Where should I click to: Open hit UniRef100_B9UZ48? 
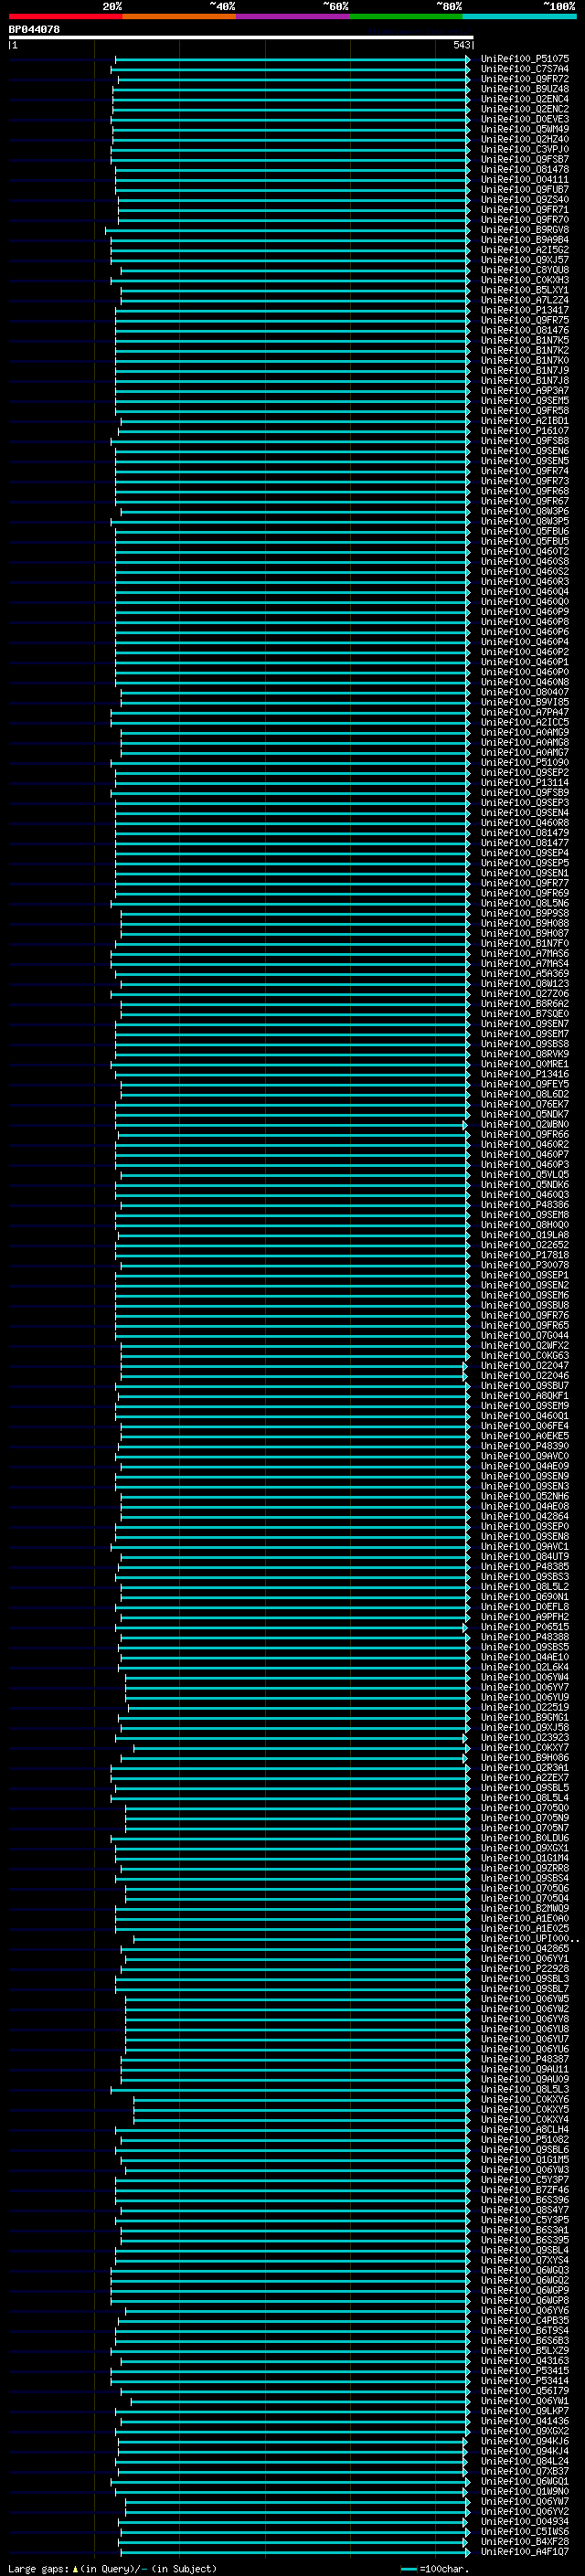click(x=524, y=89)
